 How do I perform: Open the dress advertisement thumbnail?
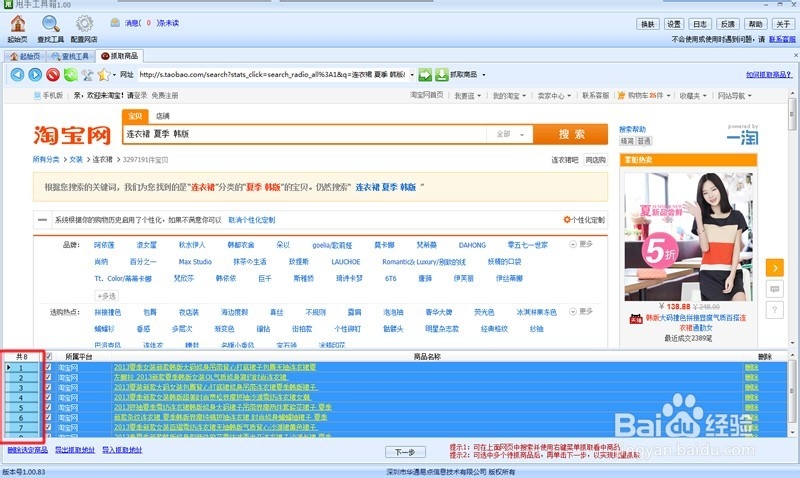688,236
